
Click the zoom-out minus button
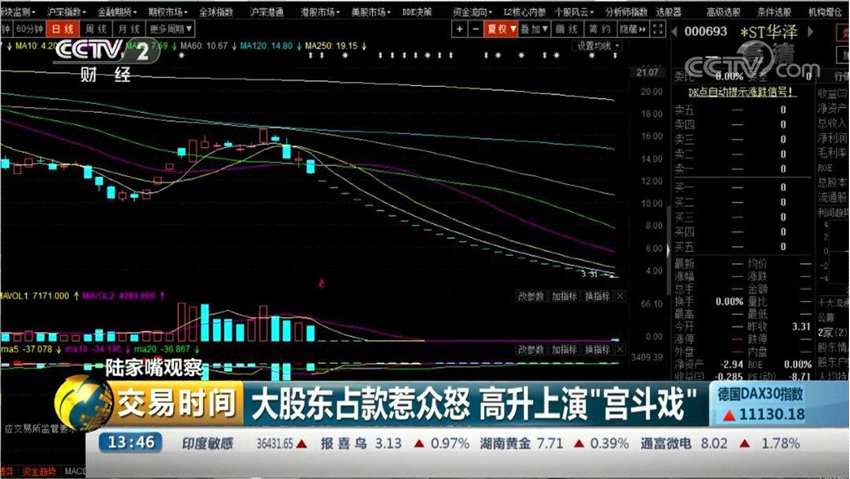[x=475, y=29]
